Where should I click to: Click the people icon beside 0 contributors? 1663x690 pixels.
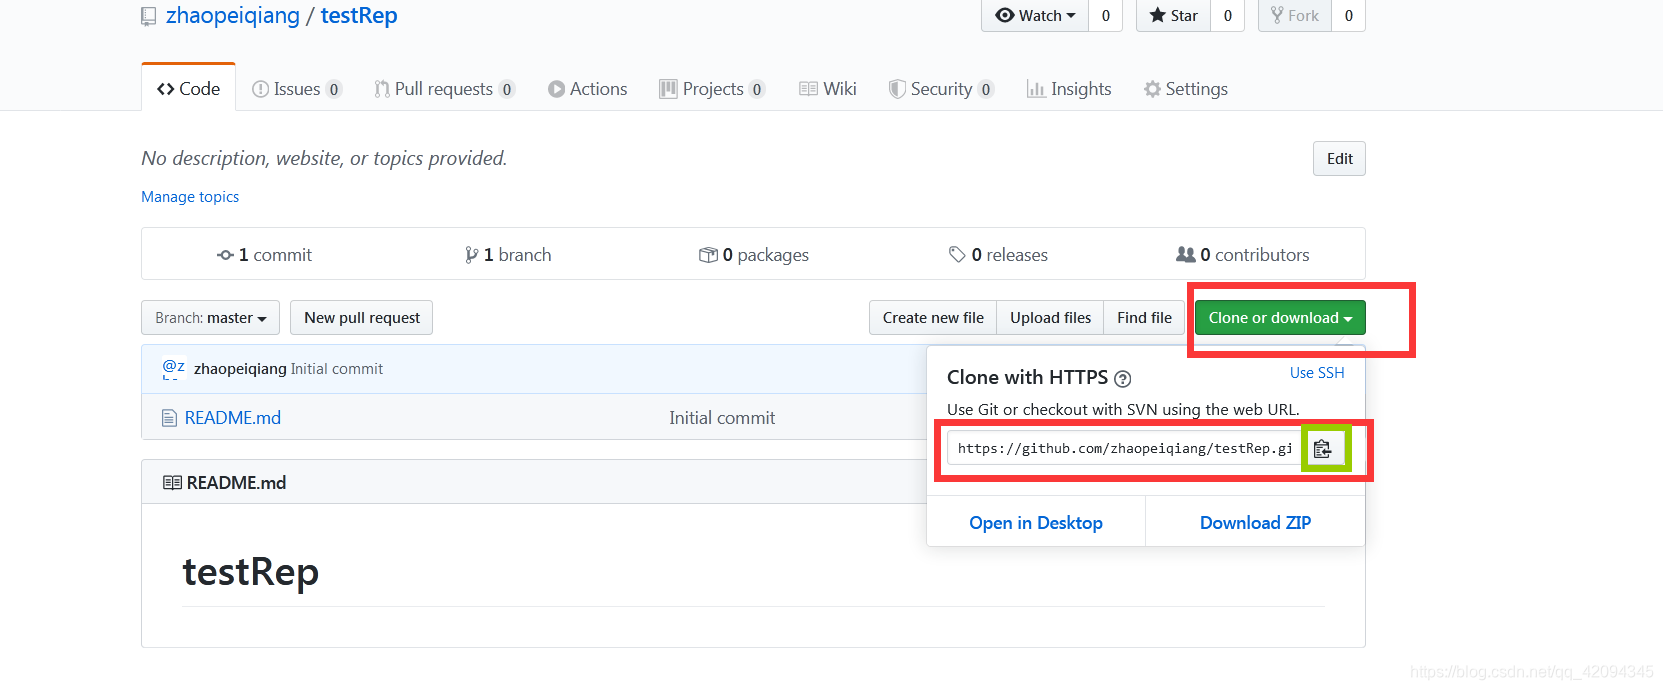click(1185, 255)
